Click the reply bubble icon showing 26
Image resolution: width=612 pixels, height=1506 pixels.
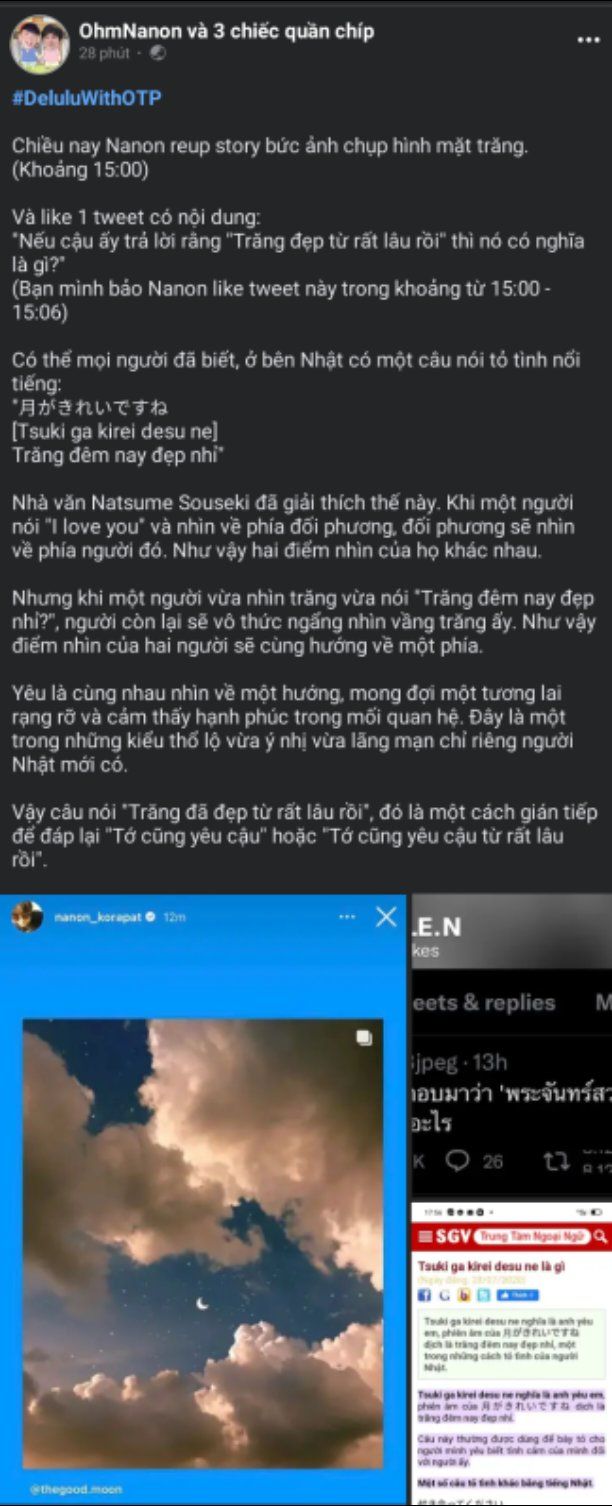(x=458, y=1161)
